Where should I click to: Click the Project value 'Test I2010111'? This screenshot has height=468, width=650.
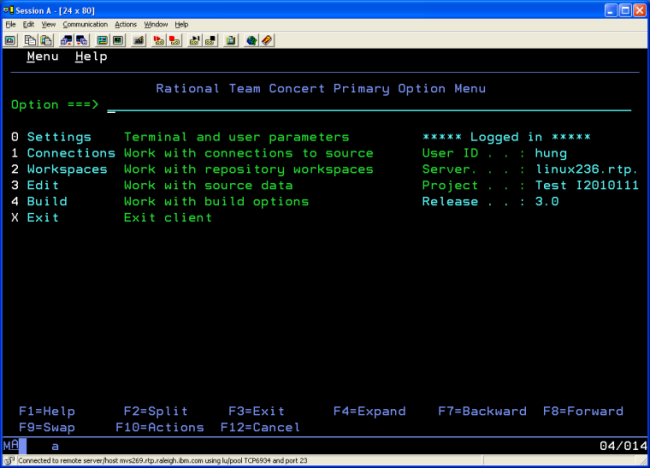pos(587,185)
